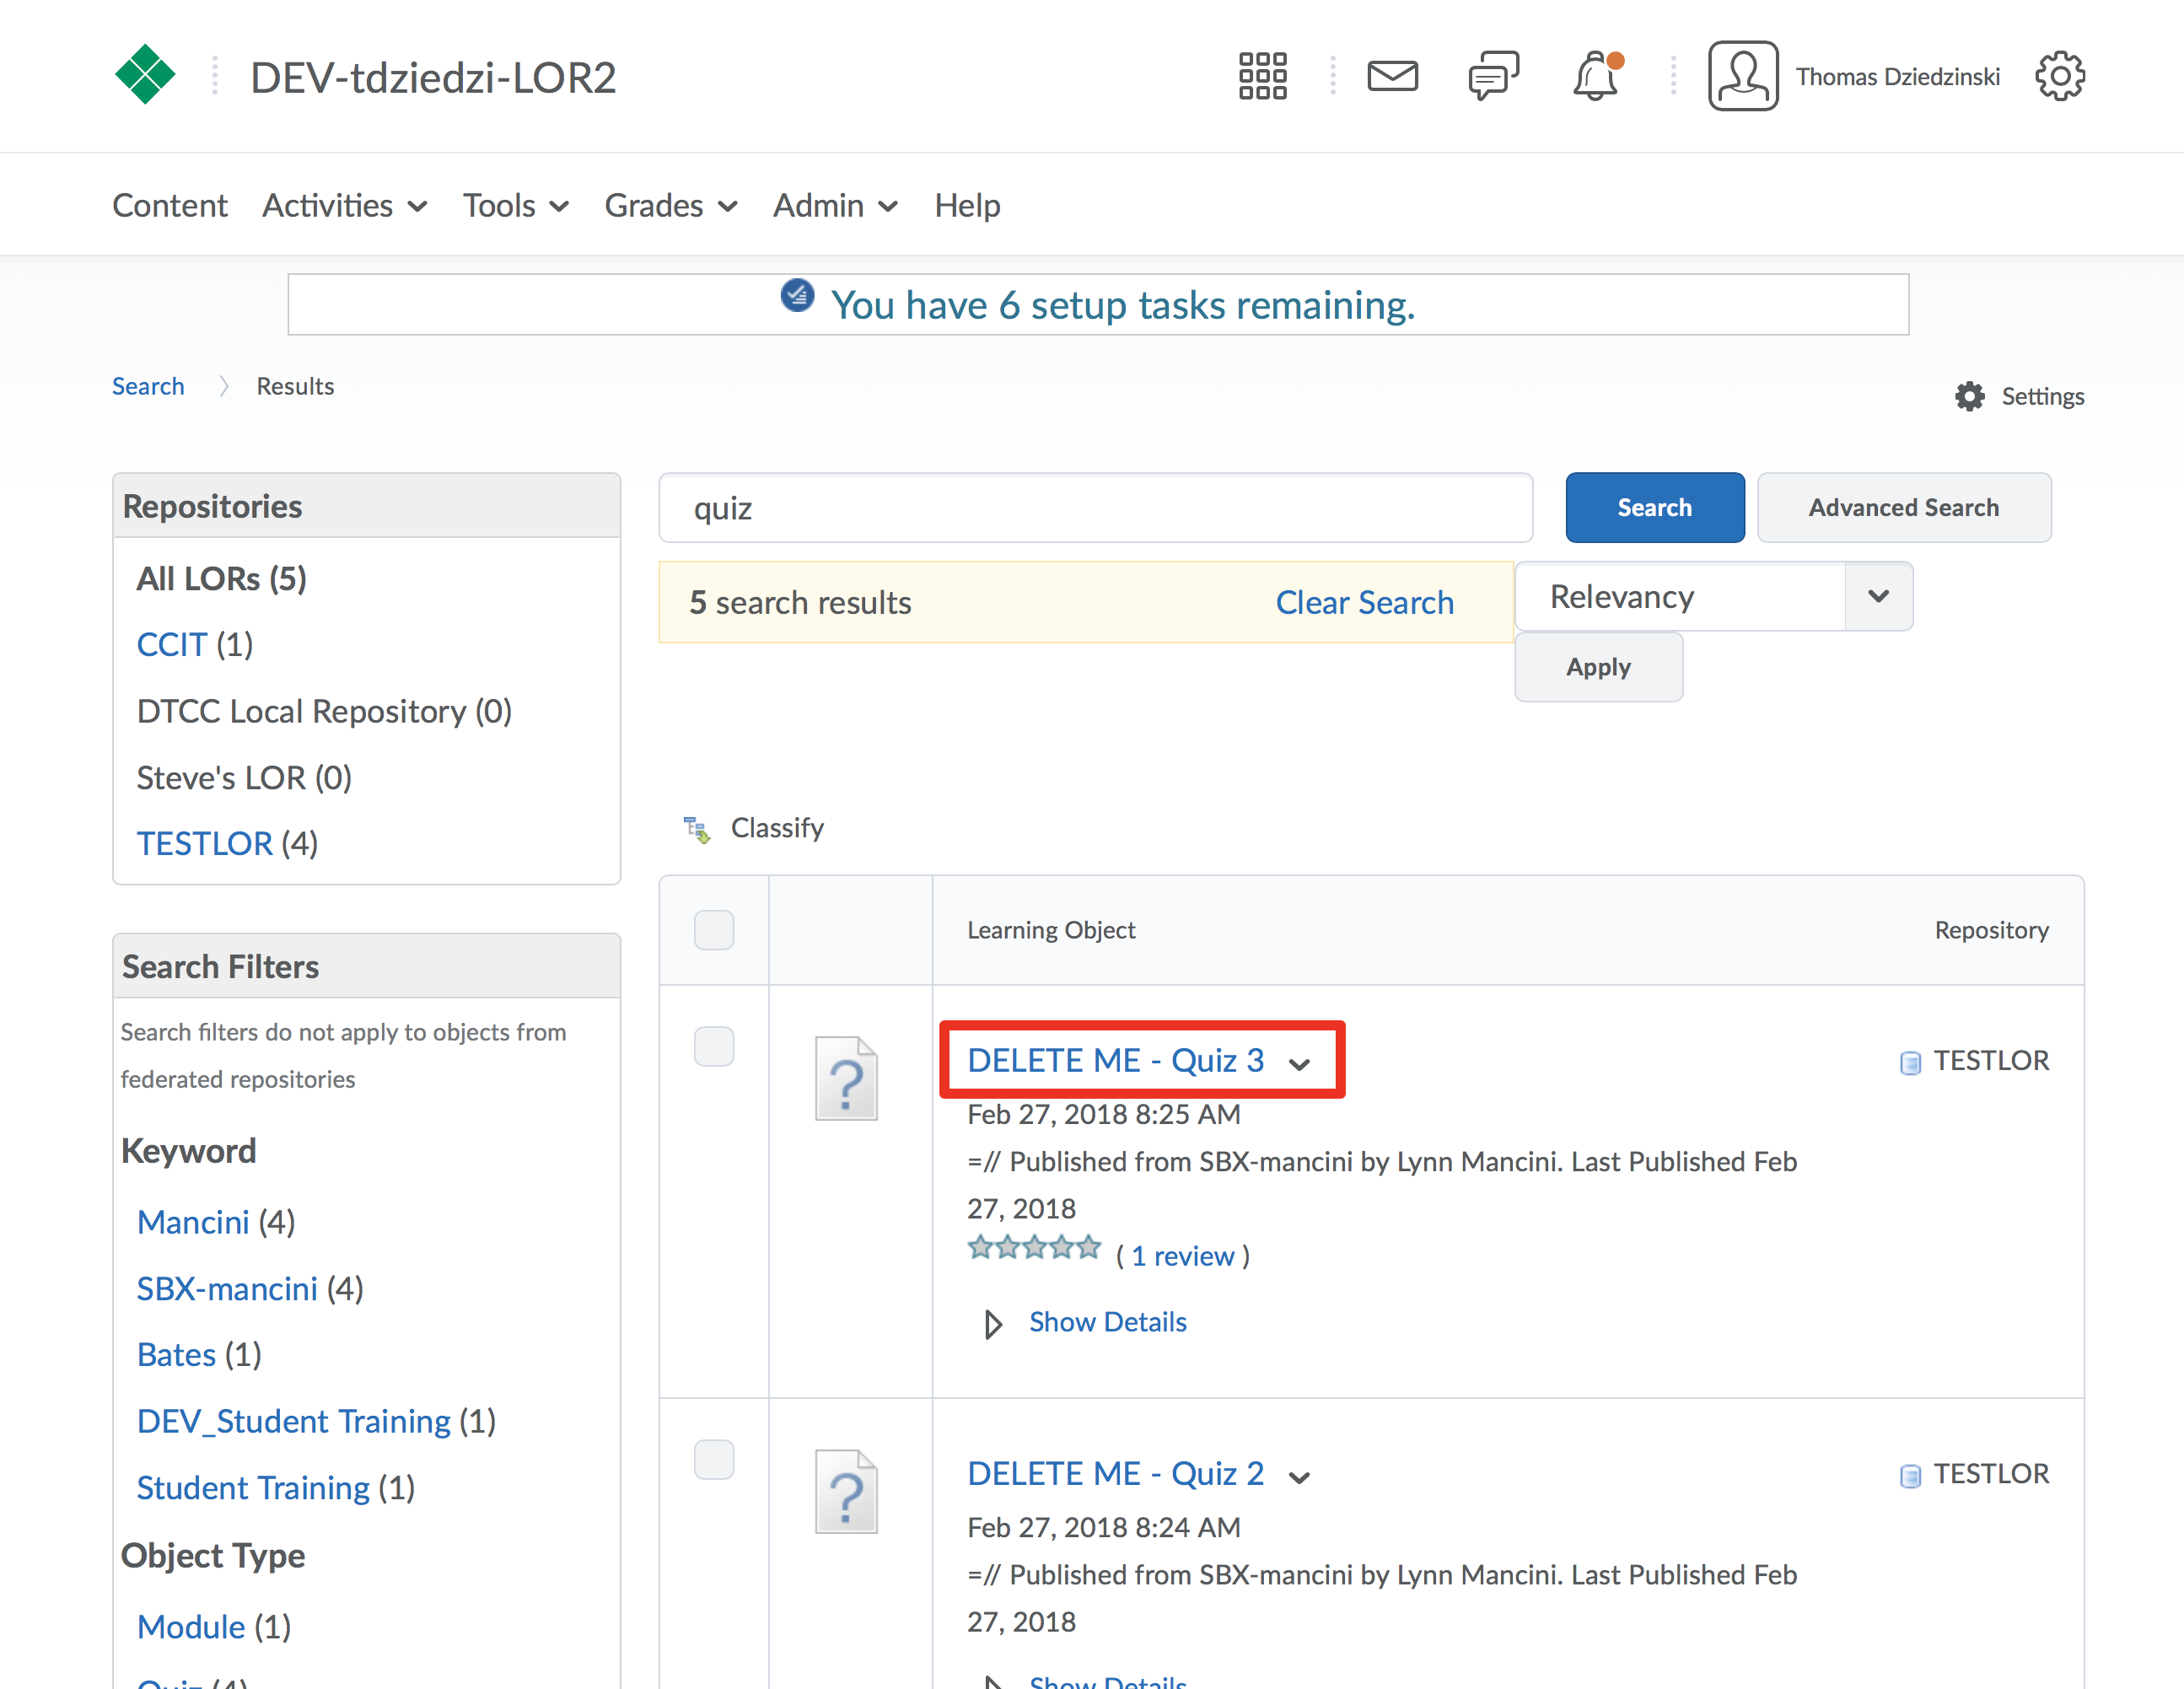The image size is (2184, 1689).
Task: Click question-mark thumbnail for Quiz 3
Action: click(x=846, y=1078)
